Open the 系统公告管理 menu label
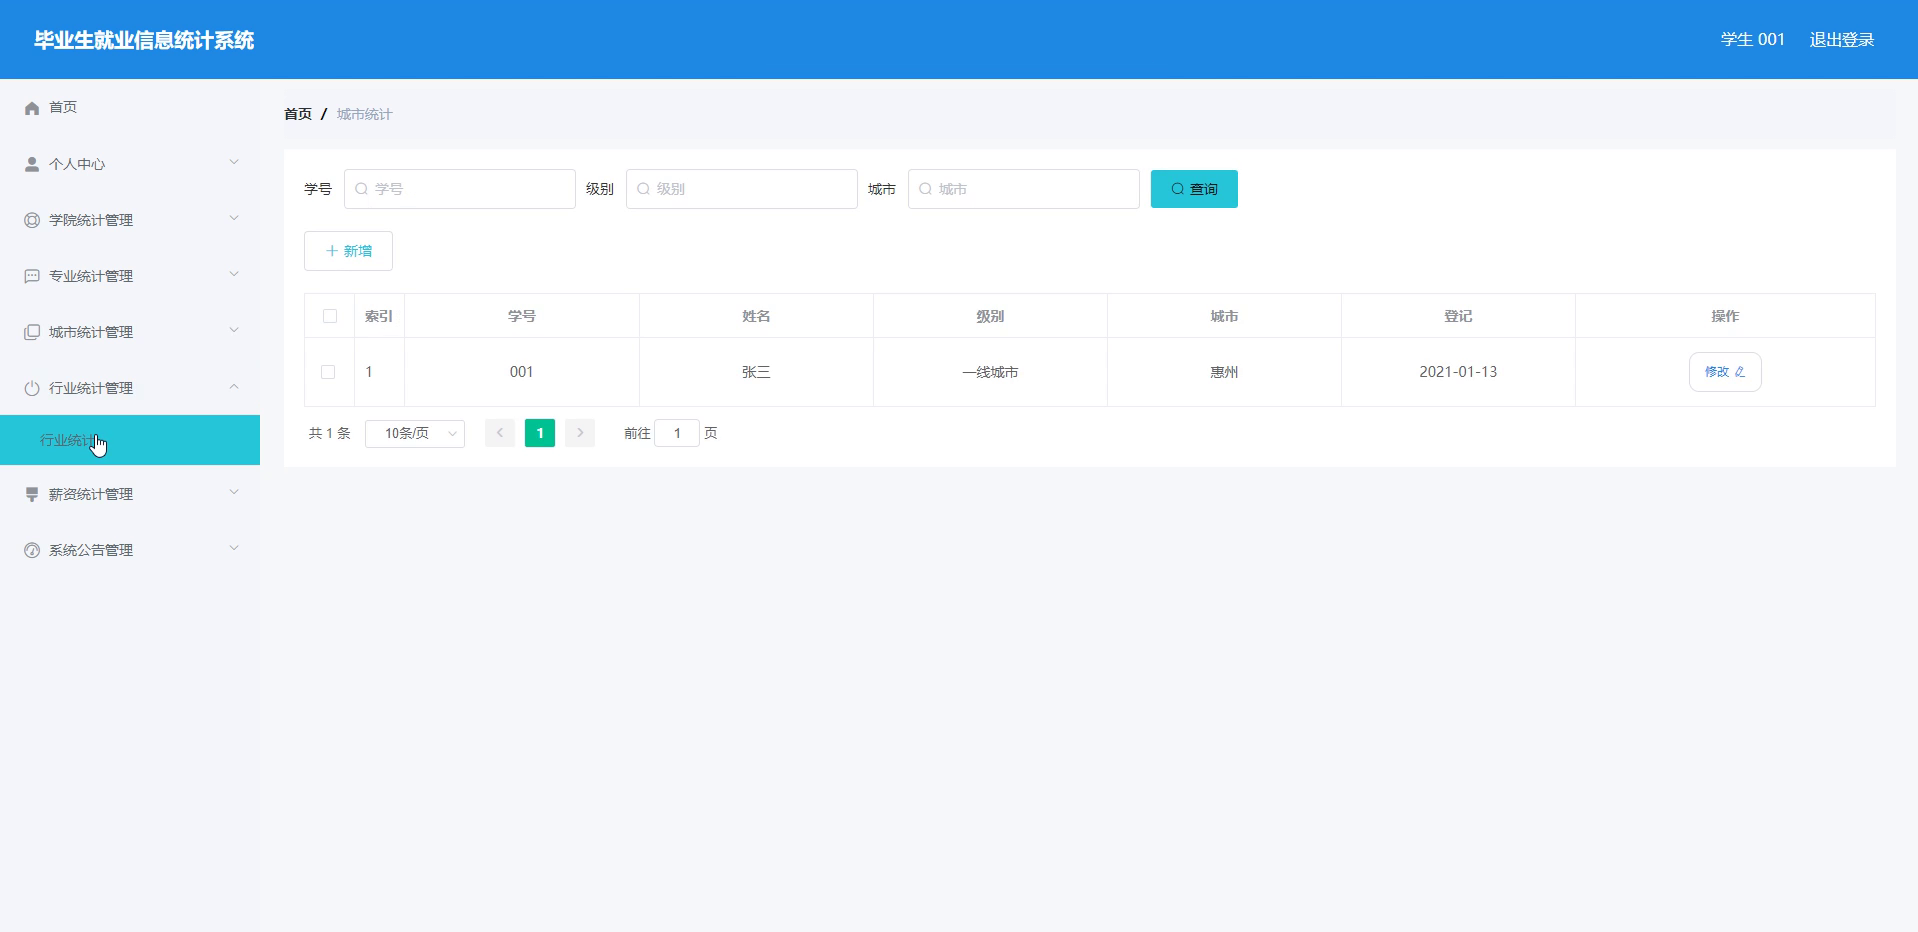This screenshot has height=932, width=1918. (x=91, y=550)
